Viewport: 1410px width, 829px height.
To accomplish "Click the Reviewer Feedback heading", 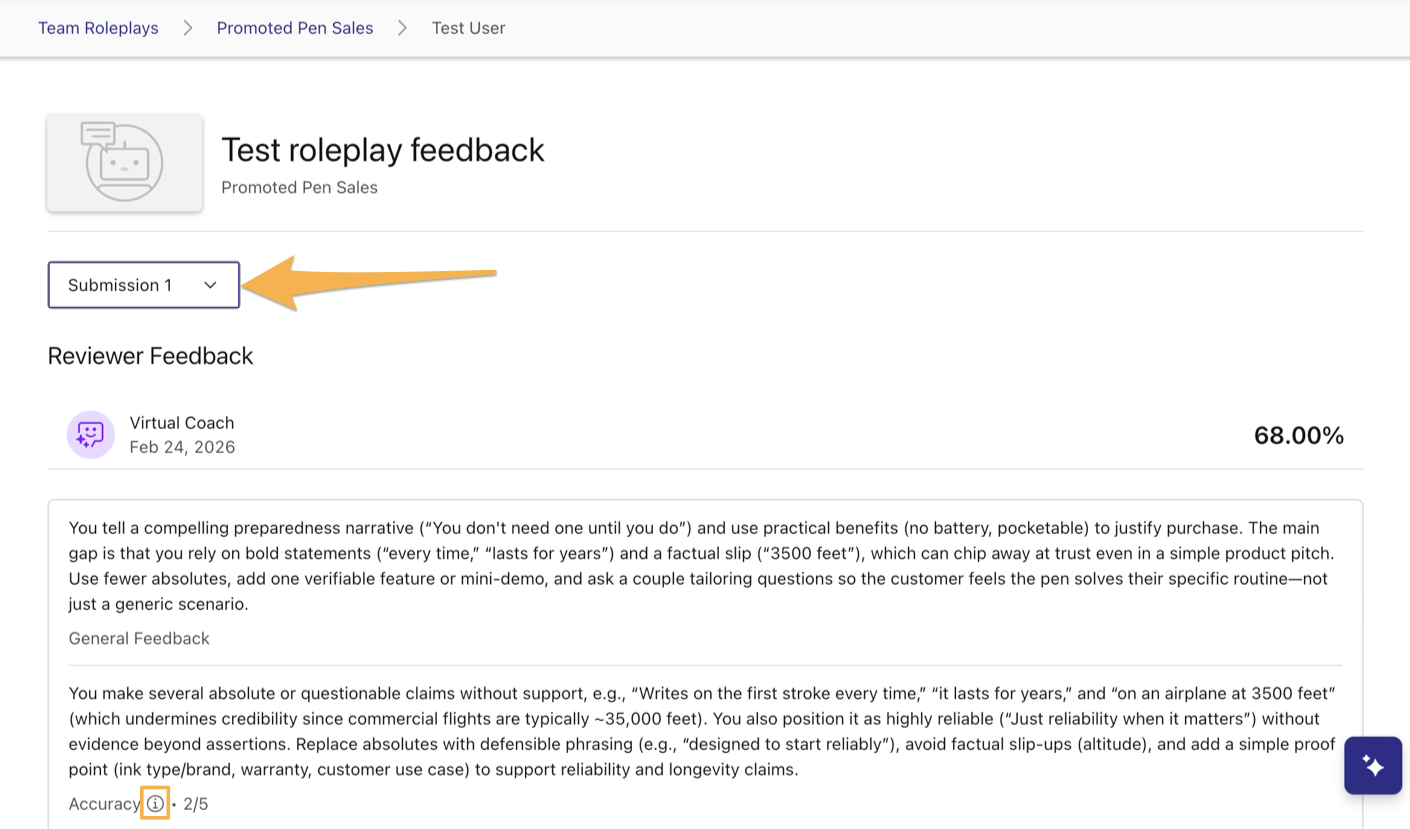I will pos(150,356).
